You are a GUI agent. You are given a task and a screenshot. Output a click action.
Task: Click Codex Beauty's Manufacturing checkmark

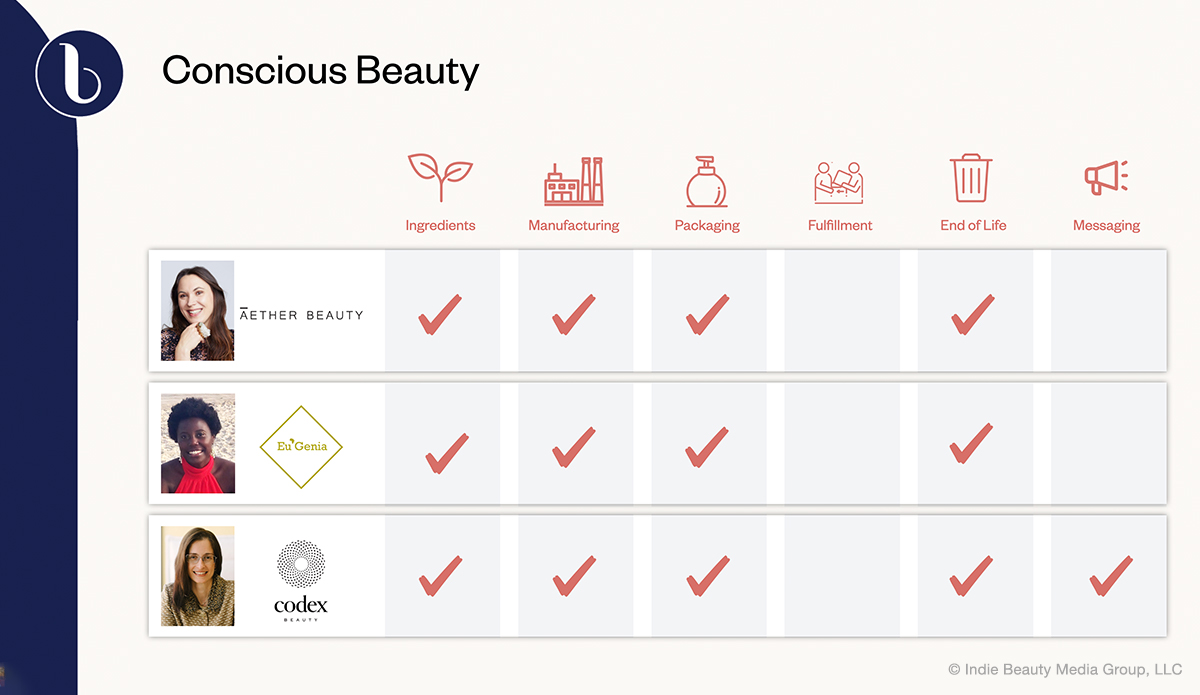[x=574, y=576]
